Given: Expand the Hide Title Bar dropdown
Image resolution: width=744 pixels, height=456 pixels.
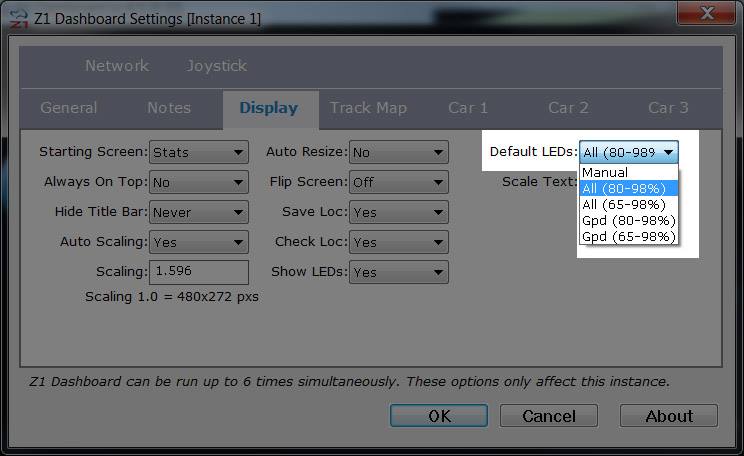Looking at the screenshot, I should pos(199,212).
